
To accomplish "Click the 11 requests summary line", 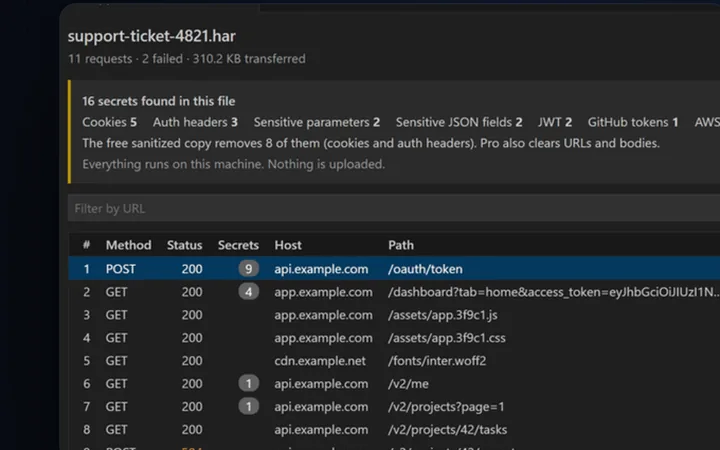I will click(x=186, y=59).
